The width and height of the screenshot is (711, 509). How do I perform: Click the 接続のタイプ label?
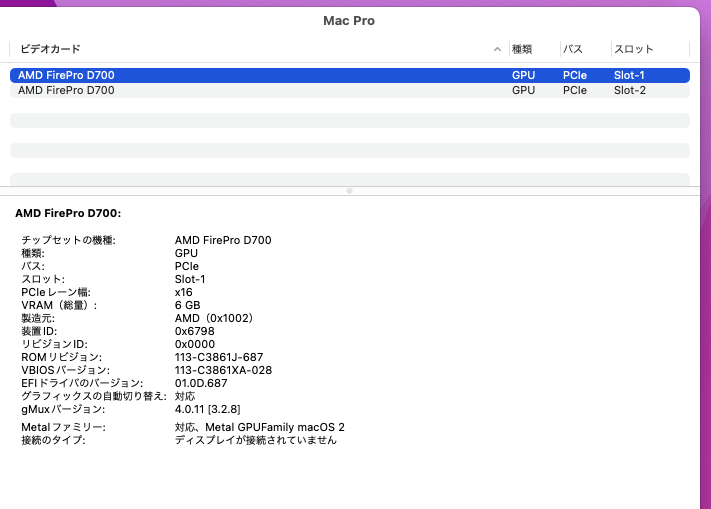tap(53, 440)
